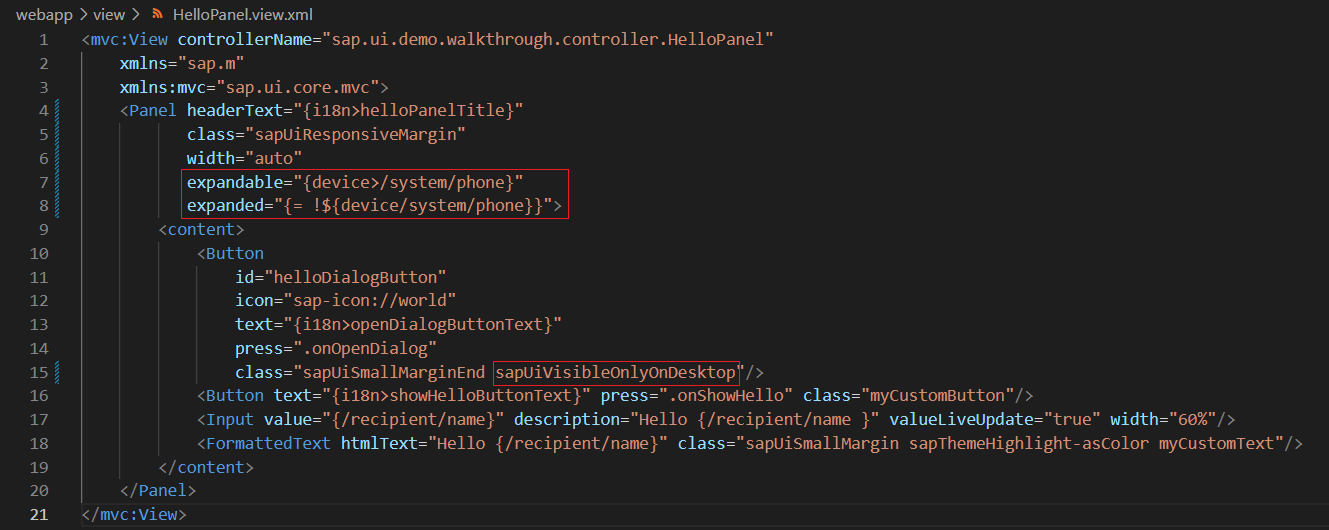The width and height of the screenshot is (1329, 530).
Task: Click the closing Panel tag
Action: (158, 491)
